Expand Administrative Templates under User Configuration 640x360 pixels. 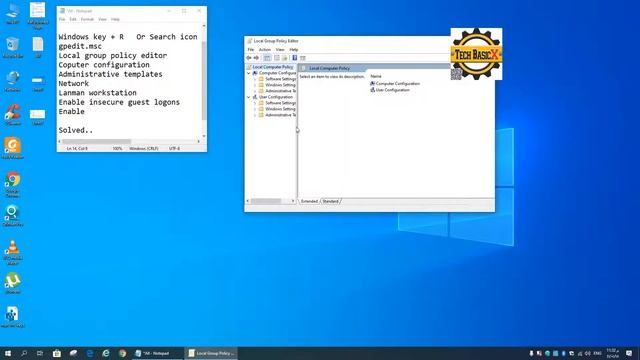pos(255,115)
